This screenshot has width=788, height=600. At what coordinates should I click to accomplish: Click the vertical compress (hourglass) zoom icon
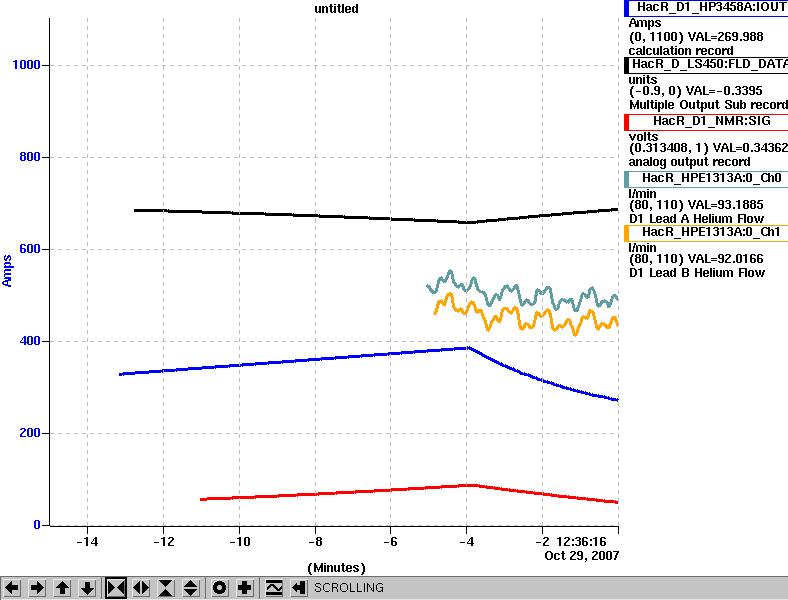point(166,587)
